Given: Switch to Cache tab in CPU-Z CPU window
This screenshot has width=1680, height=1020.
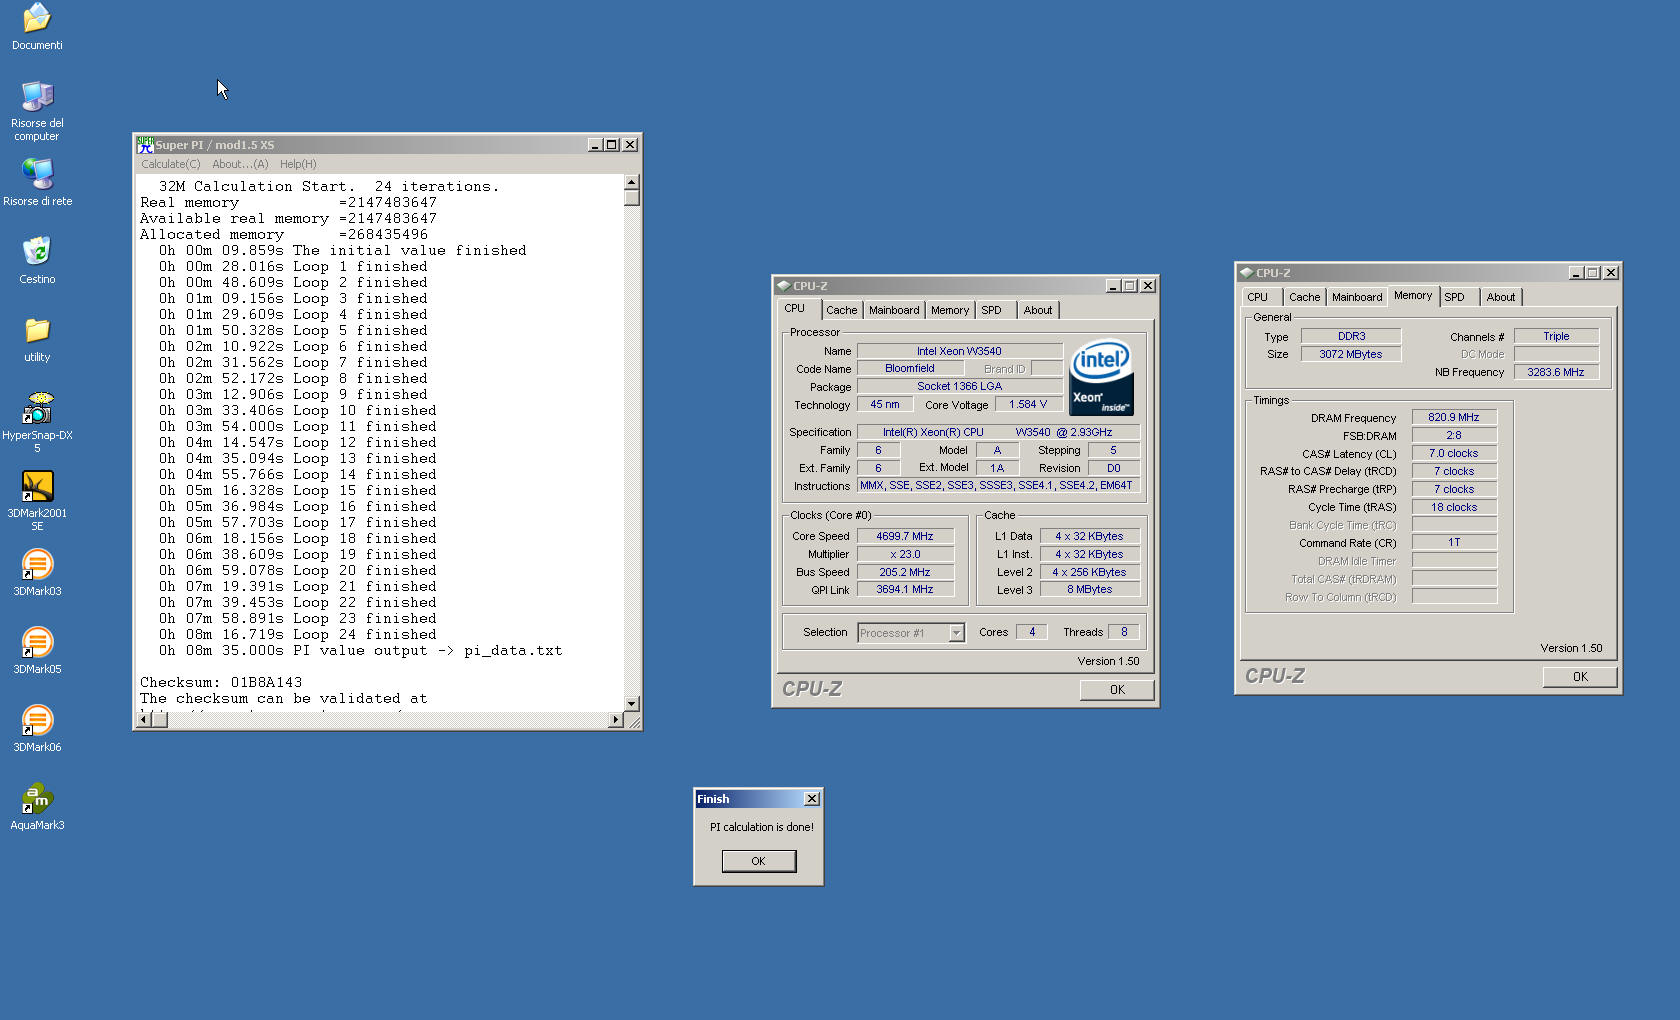Looking at the screenshot, I should (842, 310).
